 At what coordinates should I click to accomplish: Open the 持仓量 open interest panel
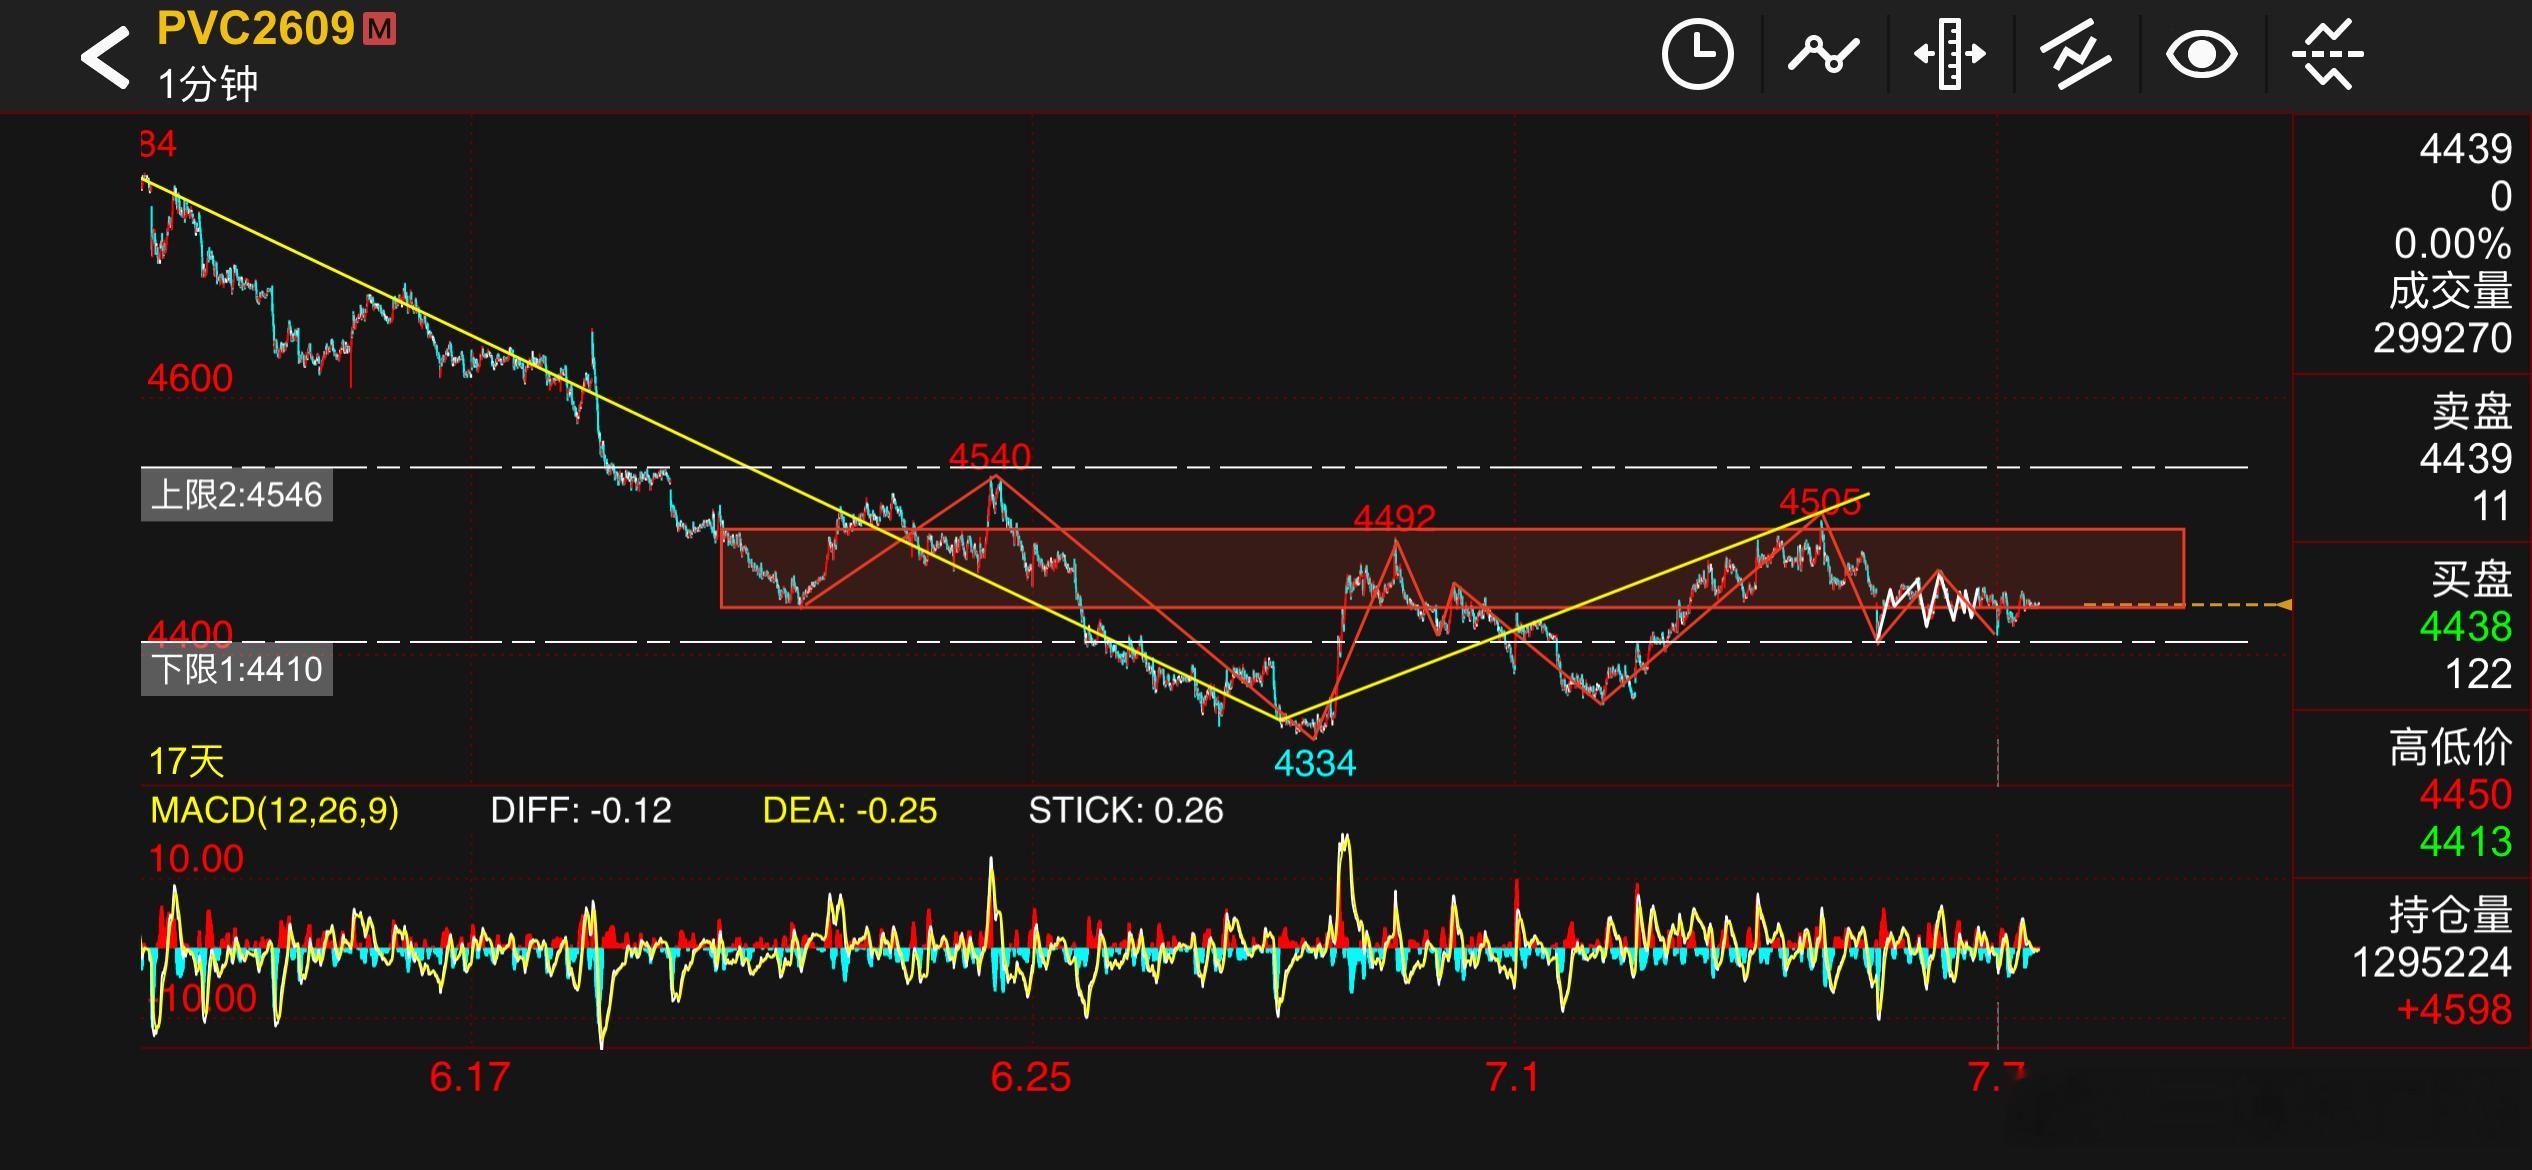(2412, 963)
